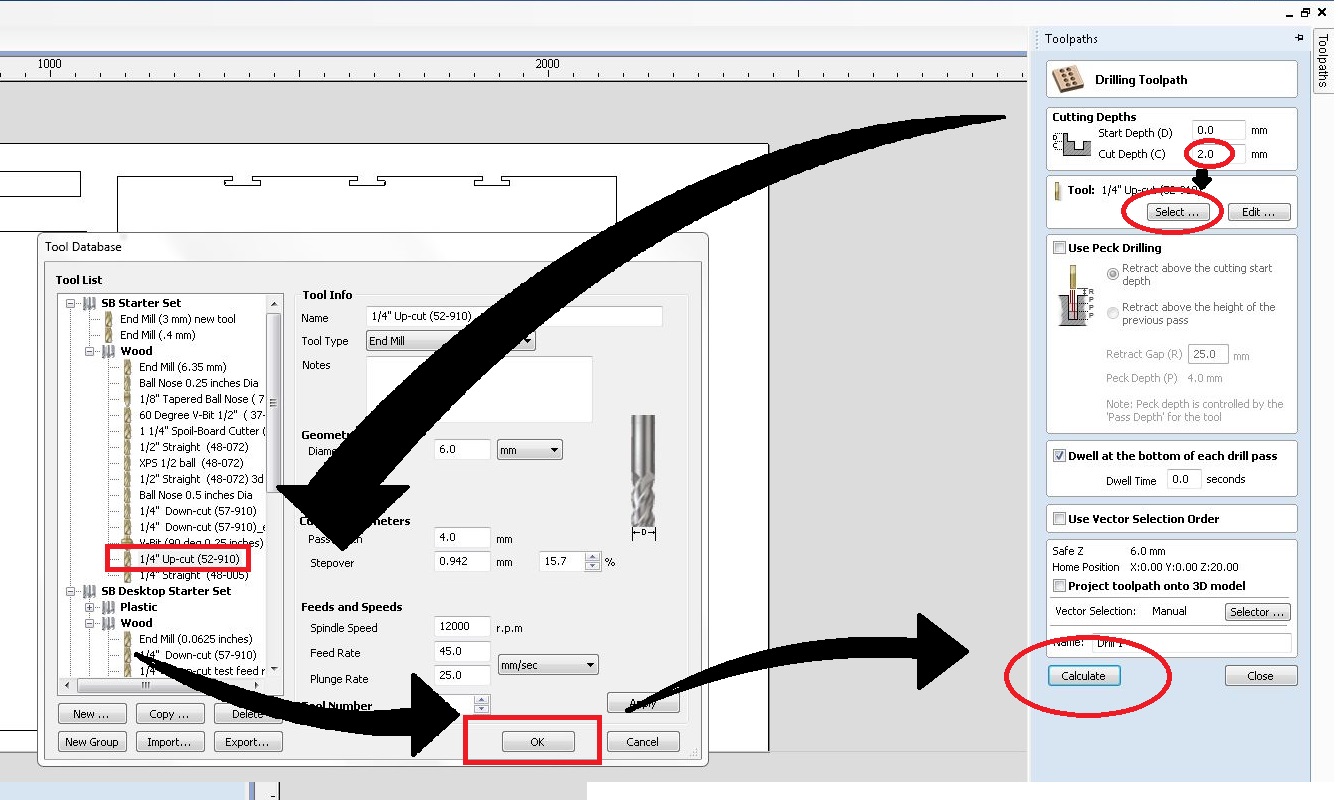Click the Edit tool button
The height and width of the screenshot is (800, 1338).
click(1259, 212)
